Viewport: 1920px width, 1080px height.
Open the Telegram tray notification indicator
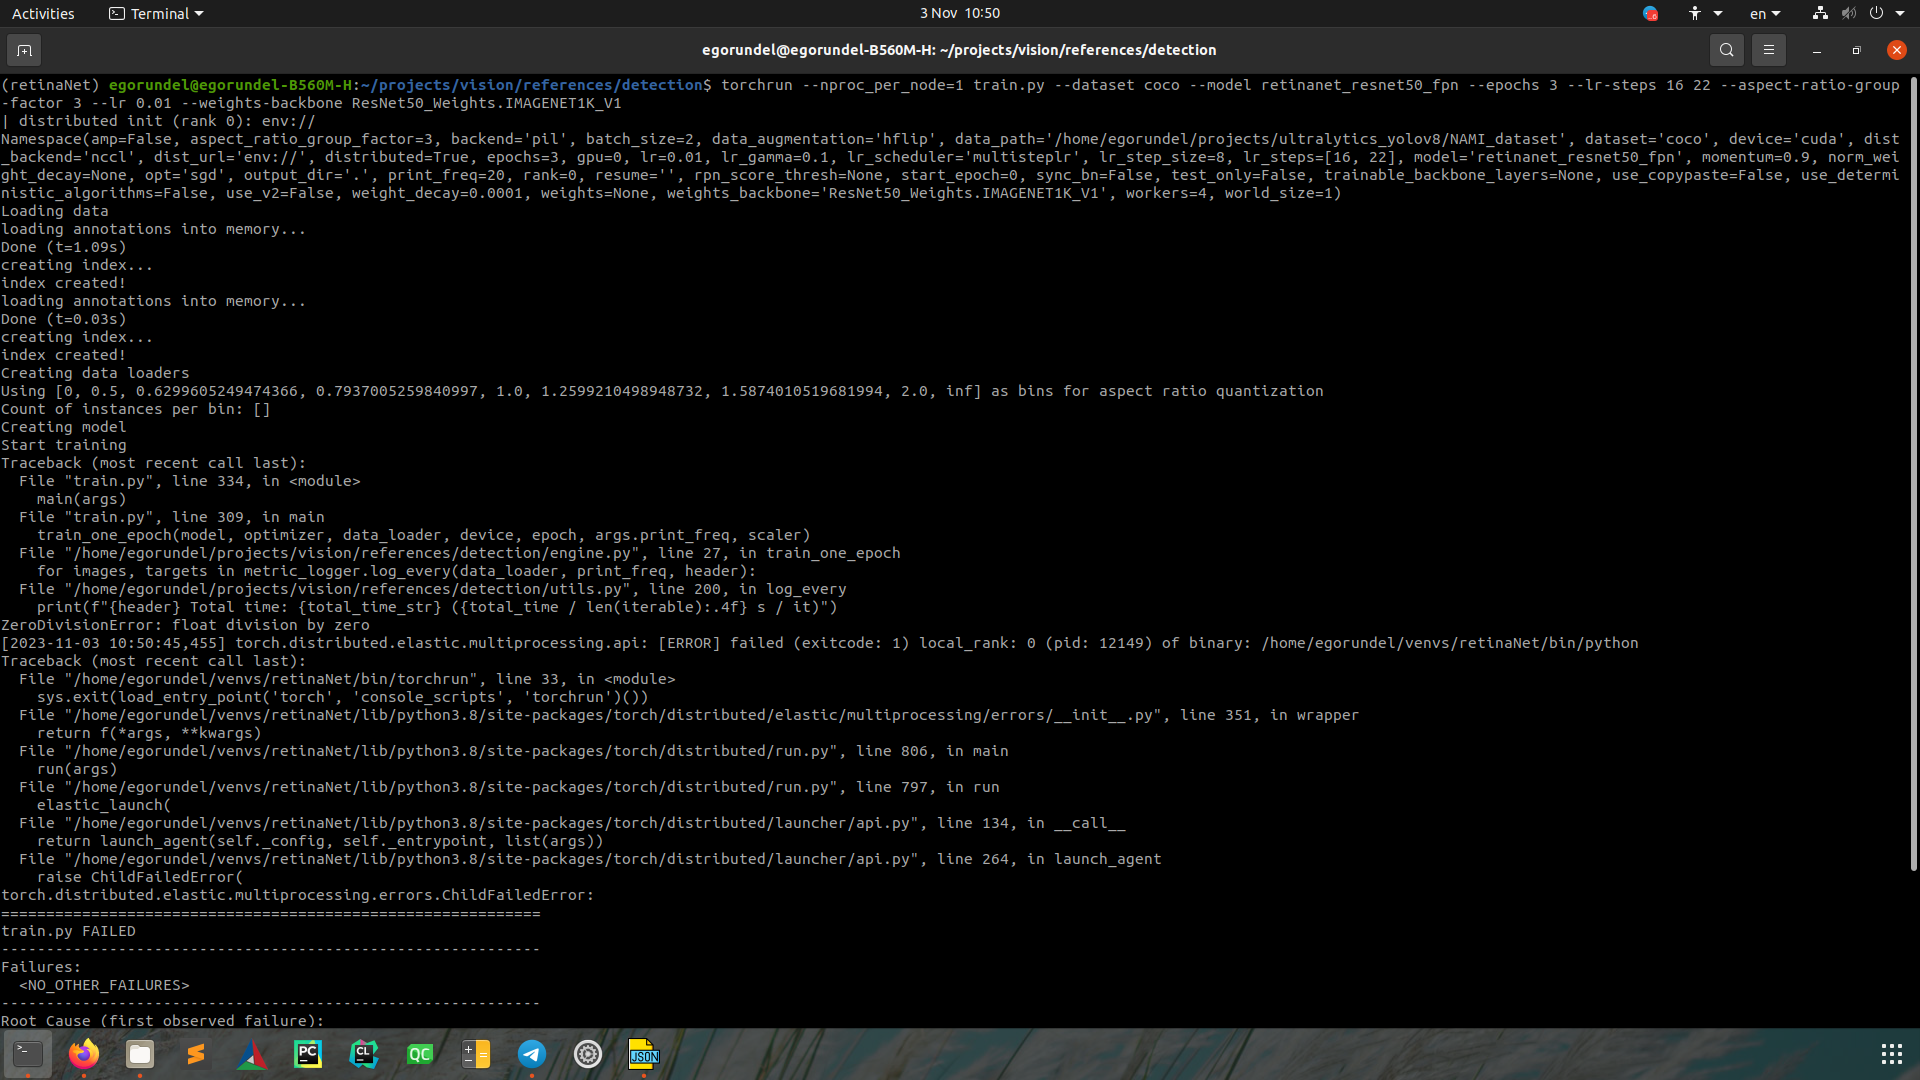pos(1650,13)
